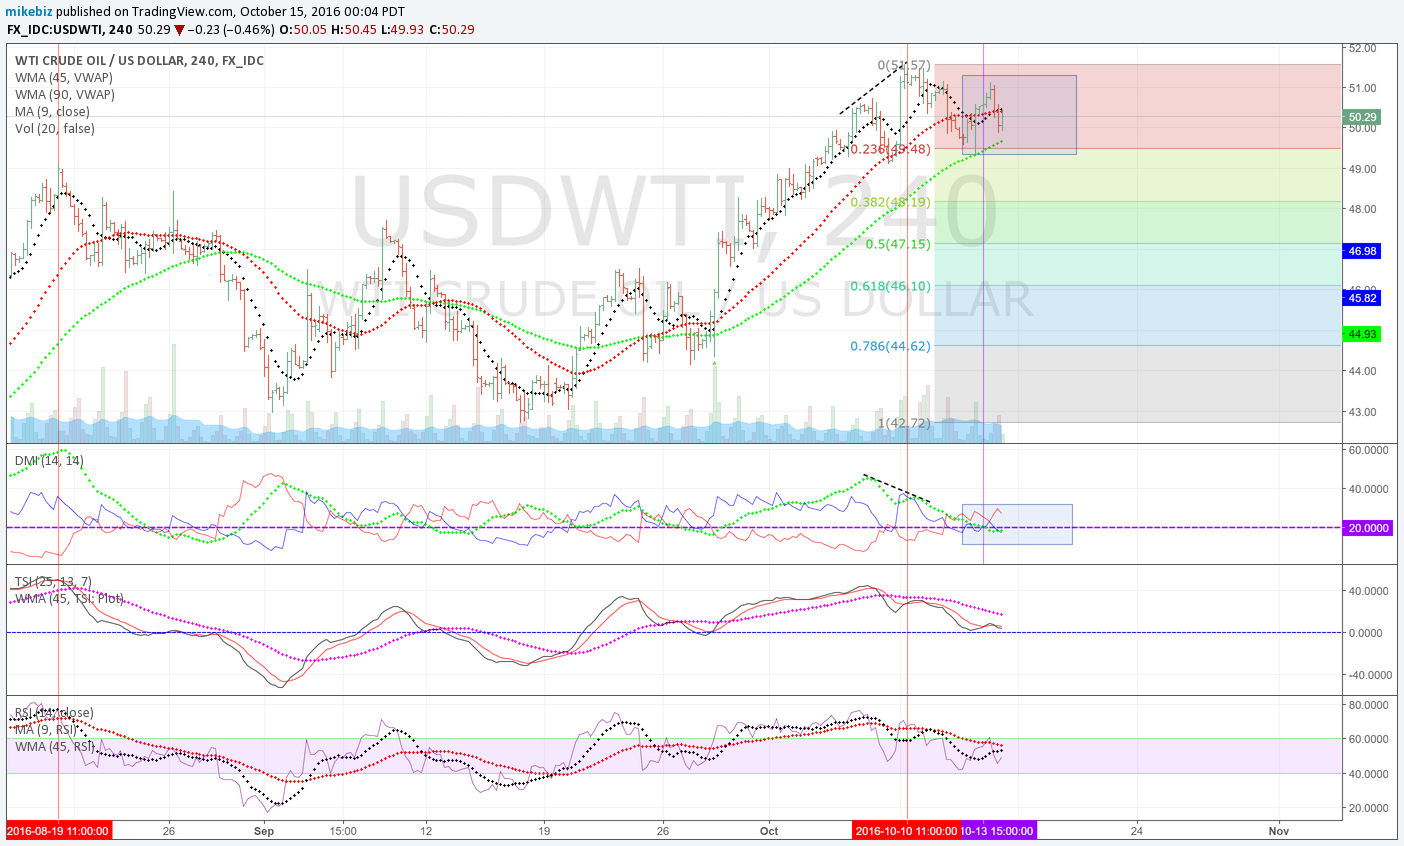Viewport: 1404px width, 846px height.
Task: Click the 0(51.57) Fibonacci level label
Action: coord(904,66)
